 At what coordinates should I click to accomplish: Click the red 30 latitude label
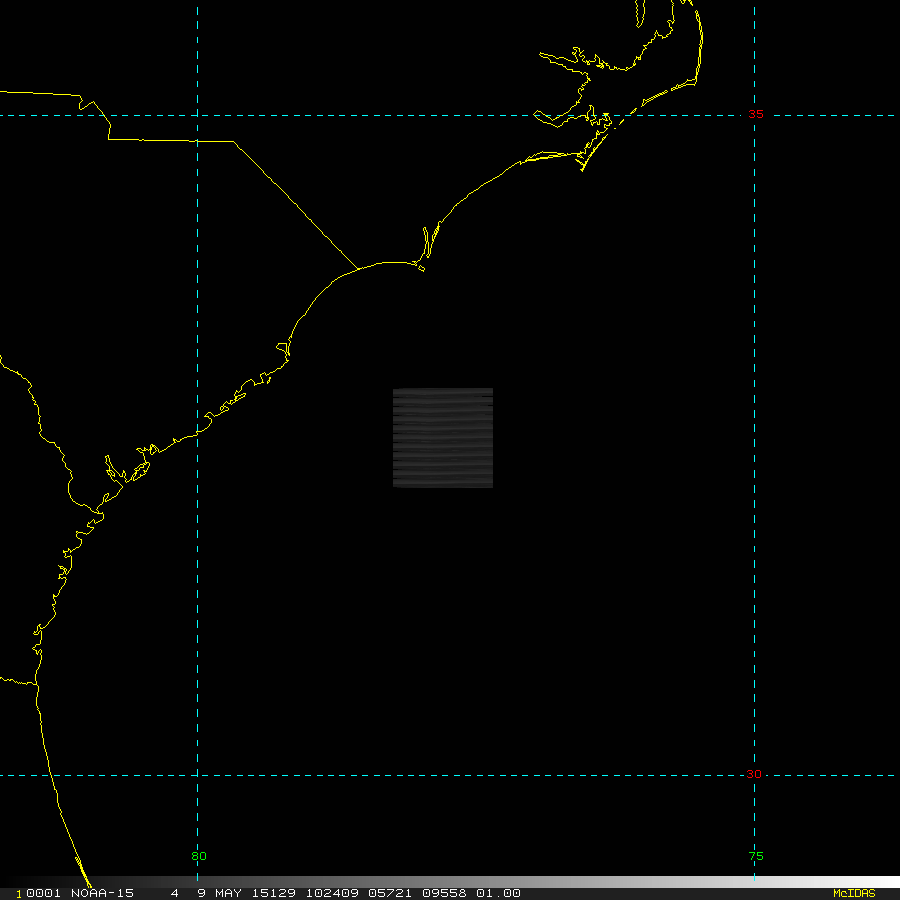click(753, 774)
